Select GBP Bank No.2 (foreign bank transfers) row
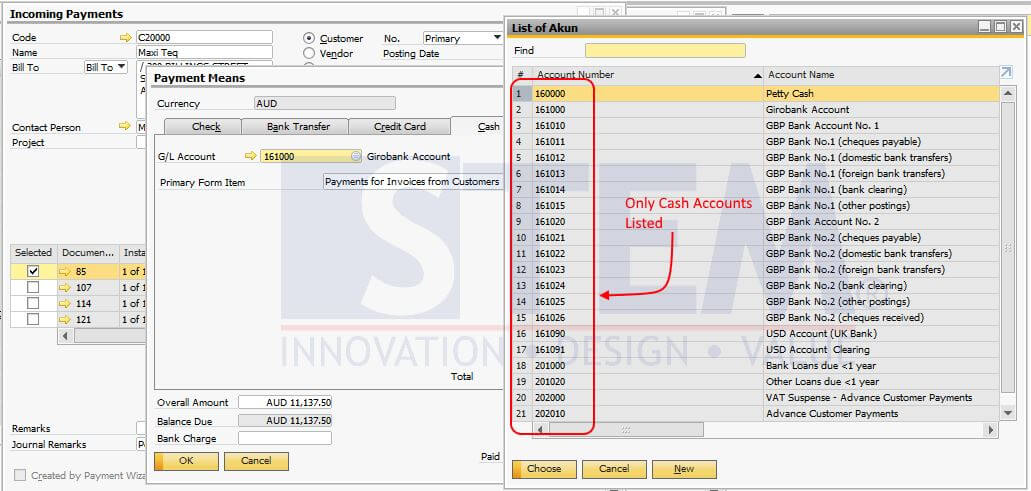The image size is (1031, 491). point(756,269)
